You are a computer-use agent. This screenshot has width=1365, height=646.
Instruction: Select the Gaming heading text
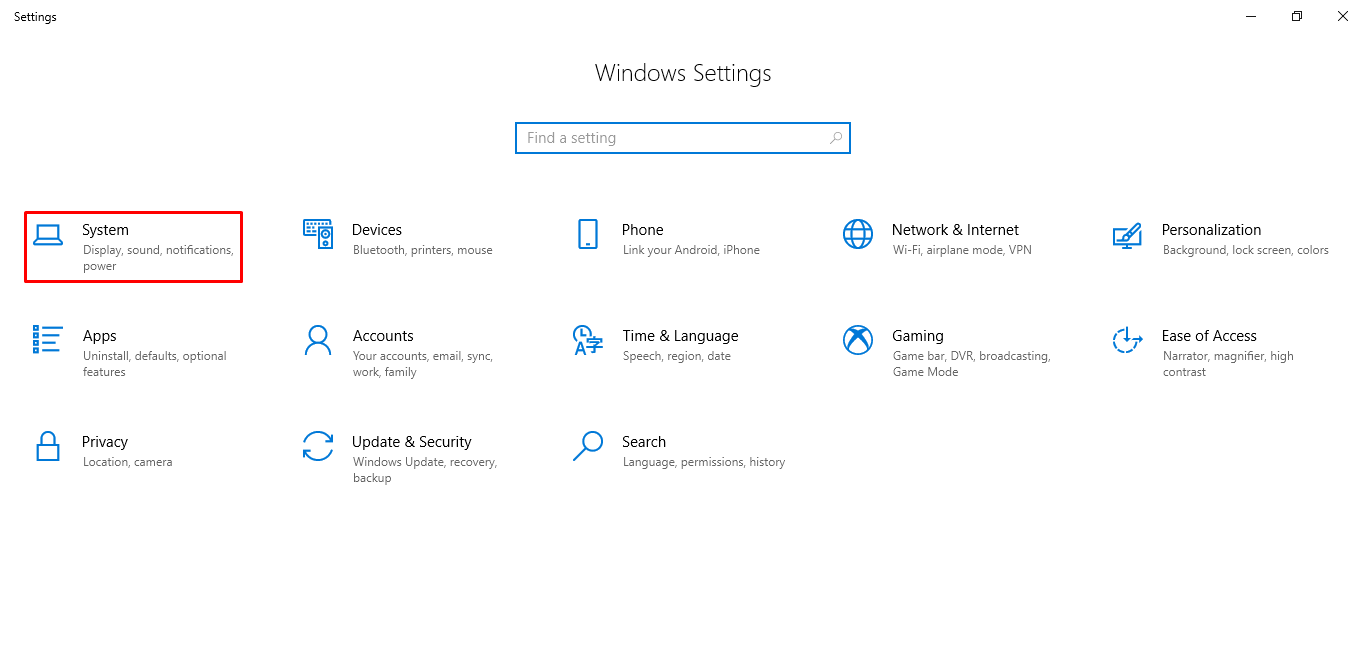(x=918, y=336)
